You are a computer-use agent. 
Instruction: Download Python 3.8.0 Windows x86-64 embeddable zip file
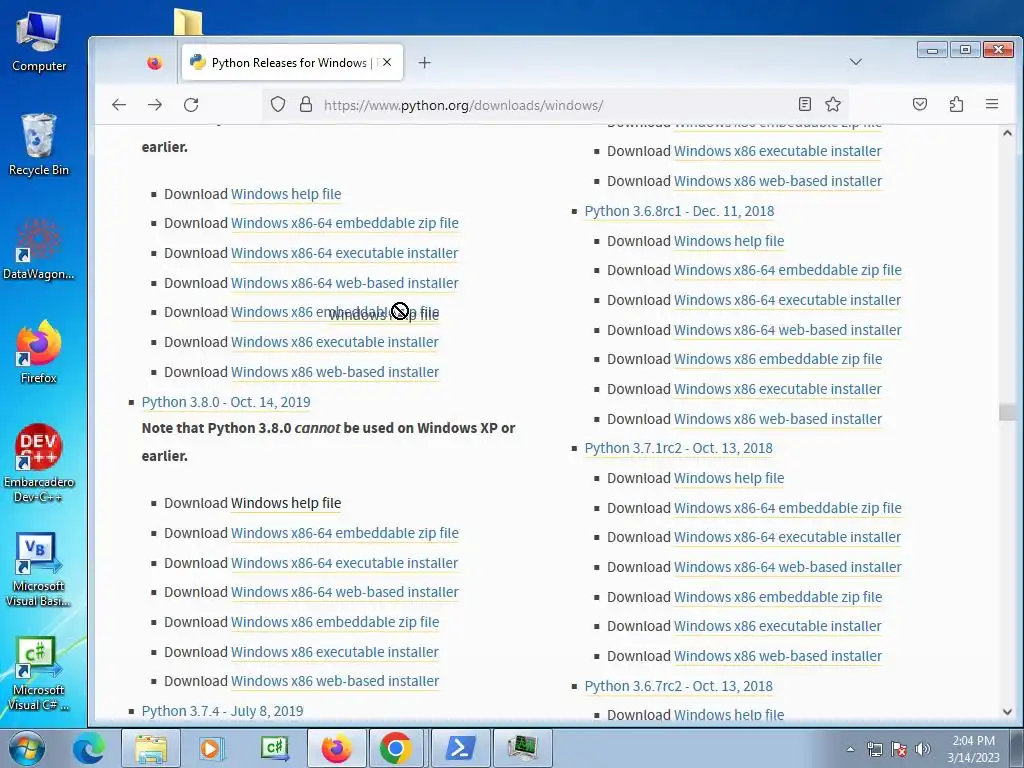[x=345, y=533]
